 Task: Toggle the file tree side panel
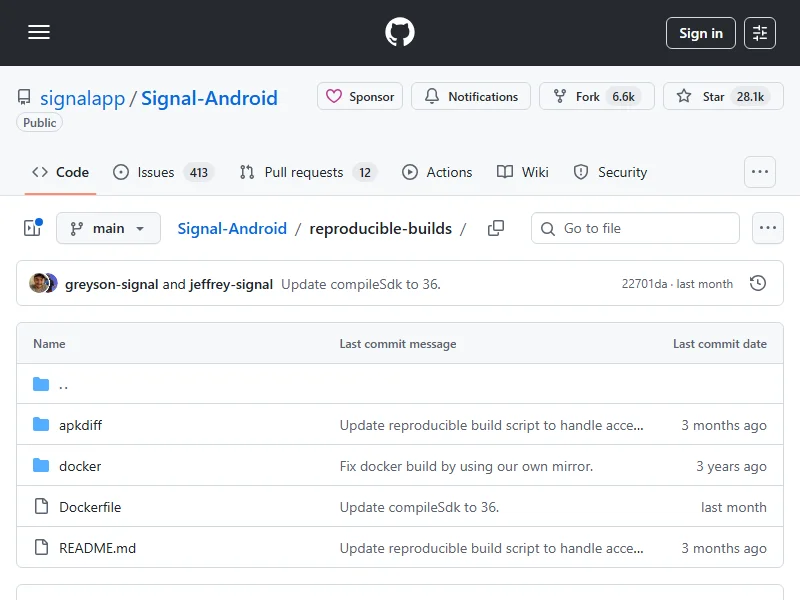click(32, 228)
